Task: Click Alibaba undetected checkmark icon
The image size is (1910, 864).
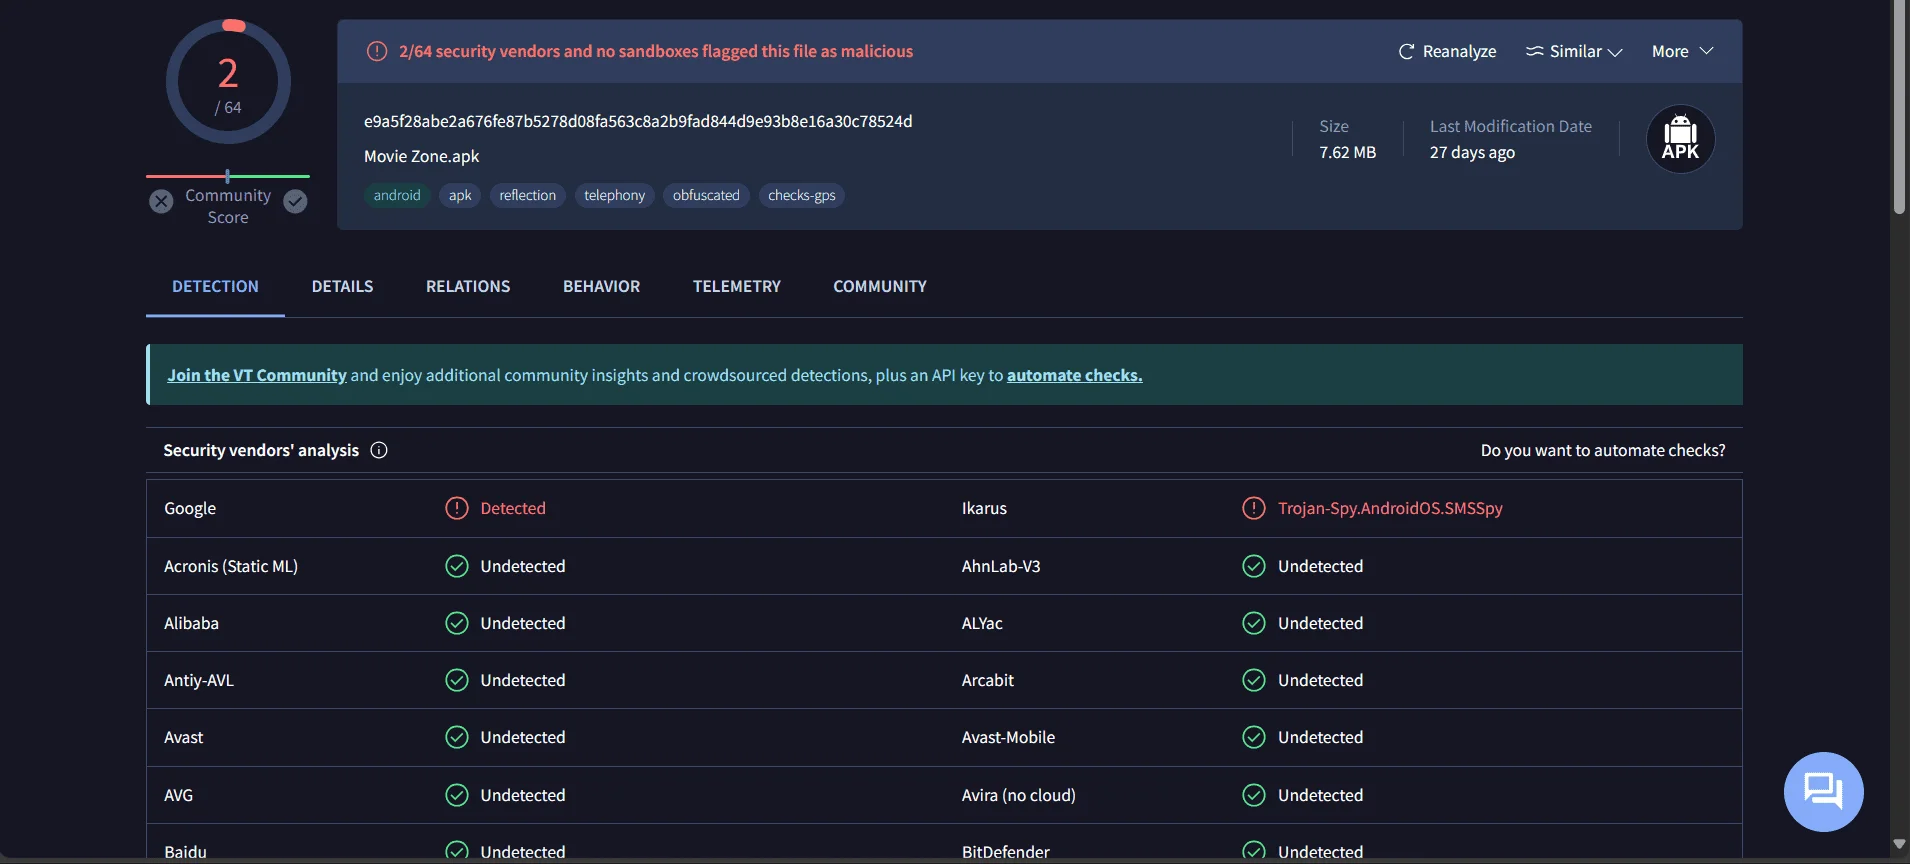Action: coord(457,623)
